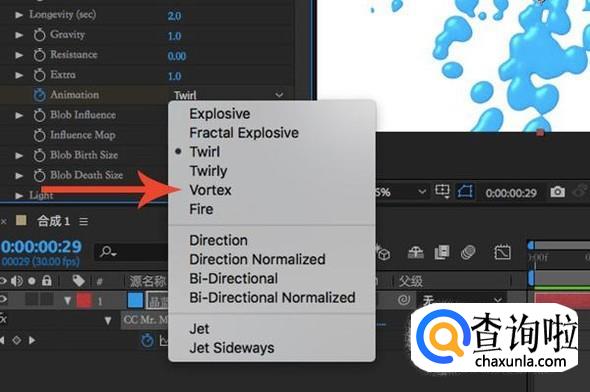Click the timeline search field
The image size is (590, 392).
(132, 251)
